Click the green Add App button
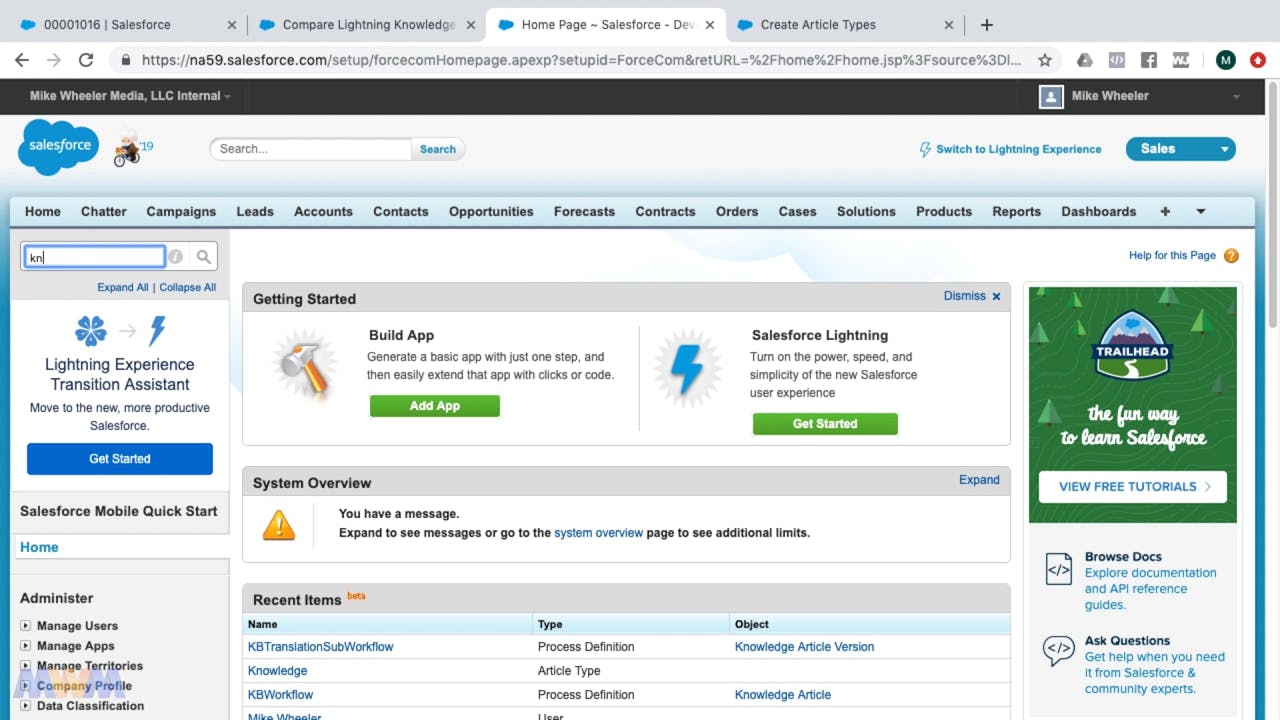The height and width of the screenshot is (720, 1280). (x=435, y=406)
